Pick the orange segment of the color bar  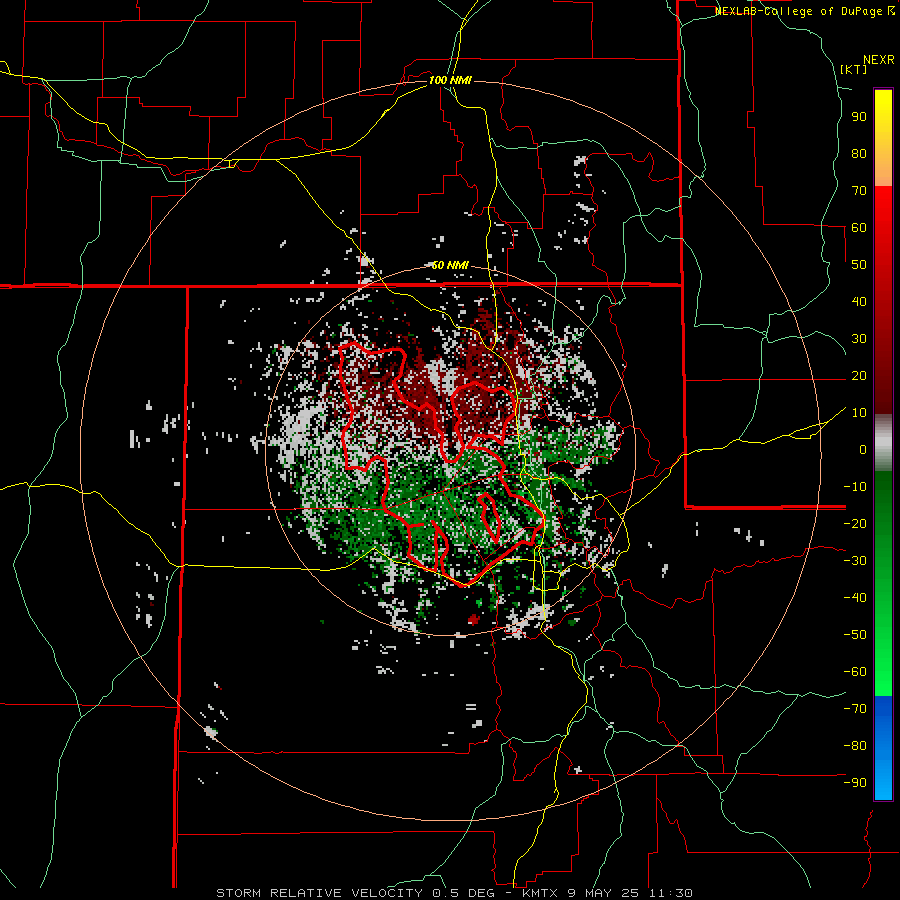pyautogui.click(x=883, y=170)
